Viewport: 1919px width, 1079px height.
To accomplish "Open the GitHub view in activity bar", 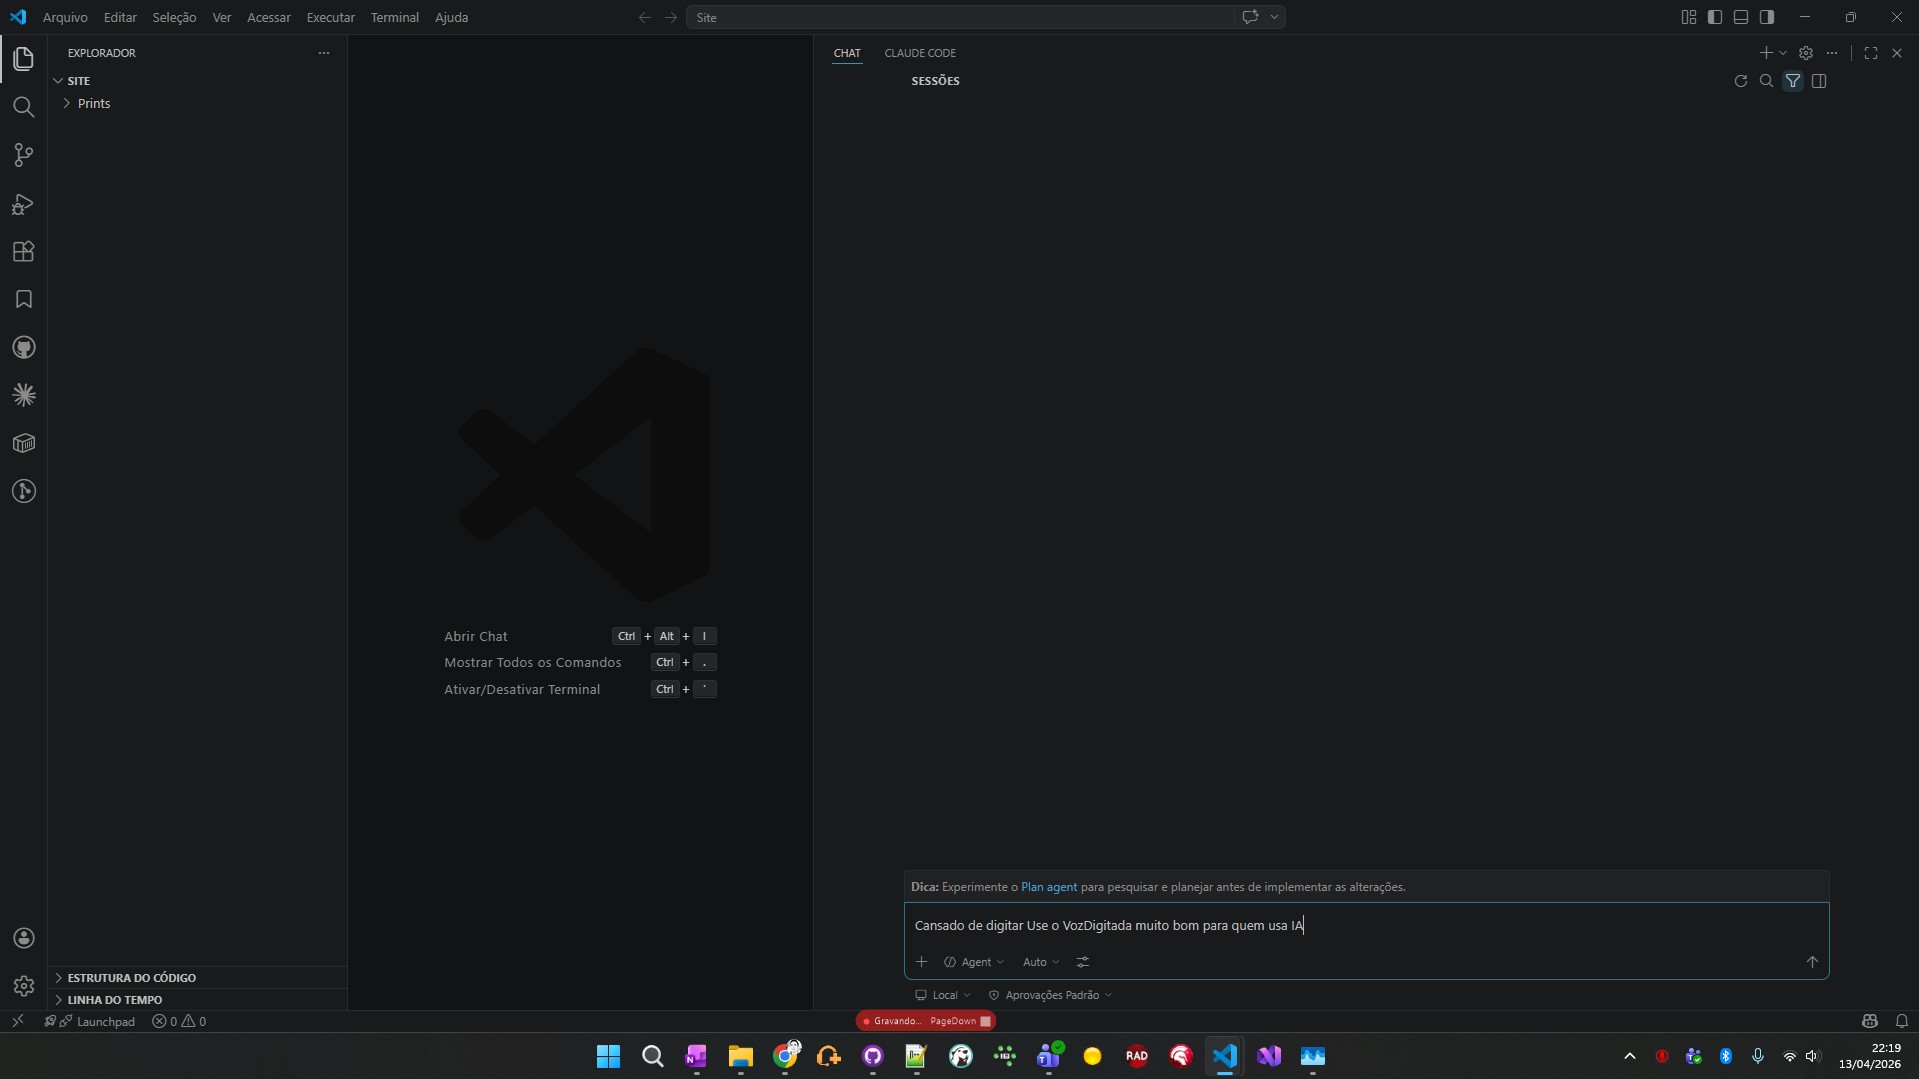I will coord(23,347).
